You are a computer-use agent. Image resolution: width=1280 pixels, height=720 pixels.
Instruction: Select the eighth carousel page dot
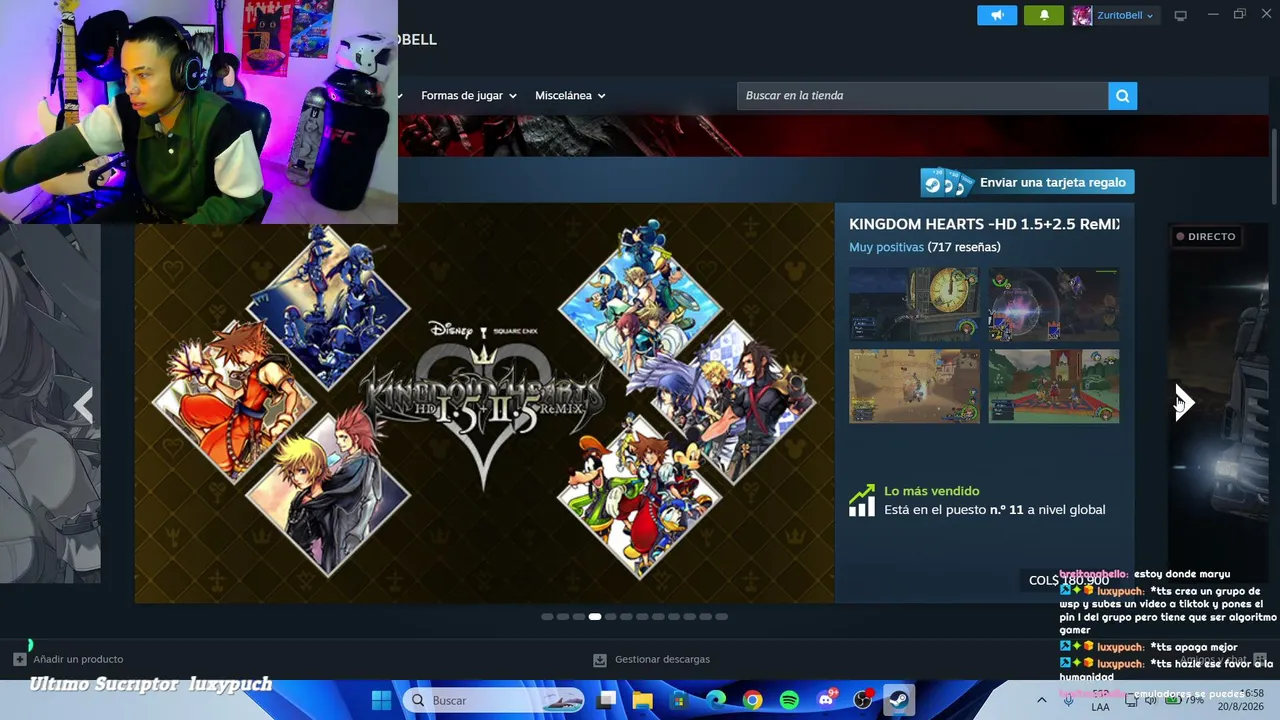658,617
